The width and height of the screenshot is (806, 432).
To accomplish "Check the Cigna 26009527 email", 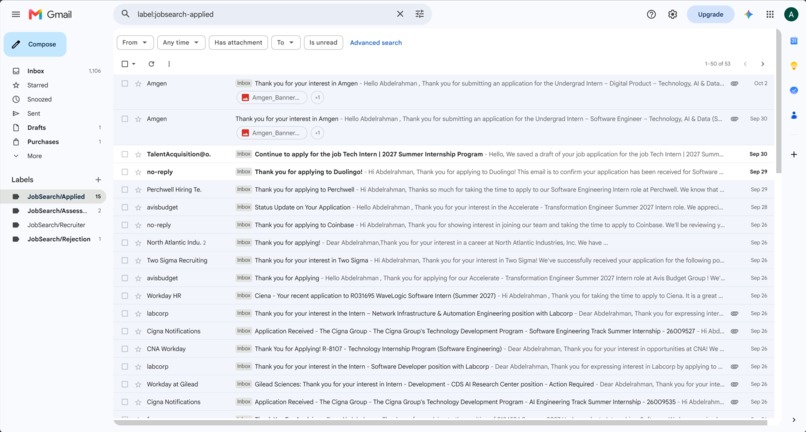I will (x=124, y=331).
